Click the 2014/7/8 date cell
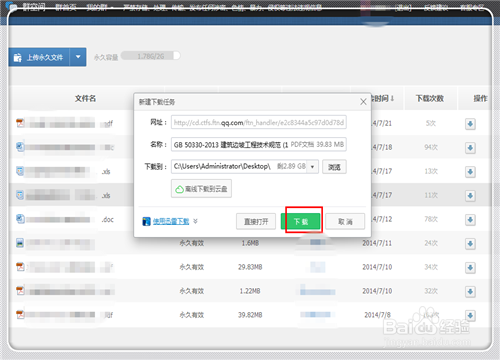 tap(377, 315)
